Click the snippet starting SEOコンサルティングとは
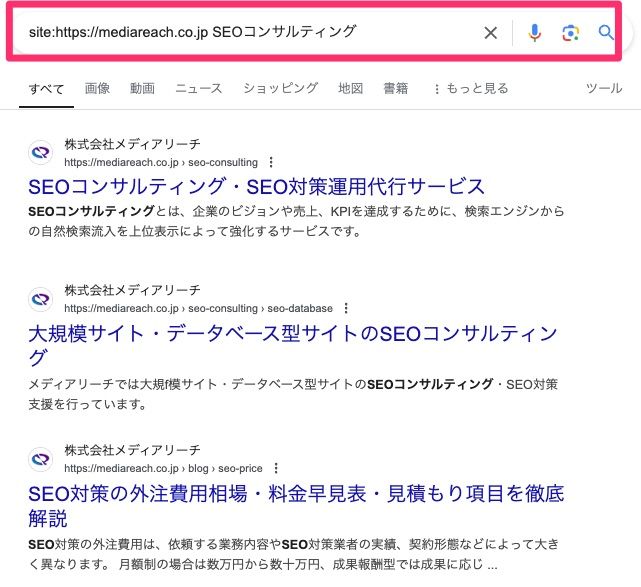 [x=296, y=221]
